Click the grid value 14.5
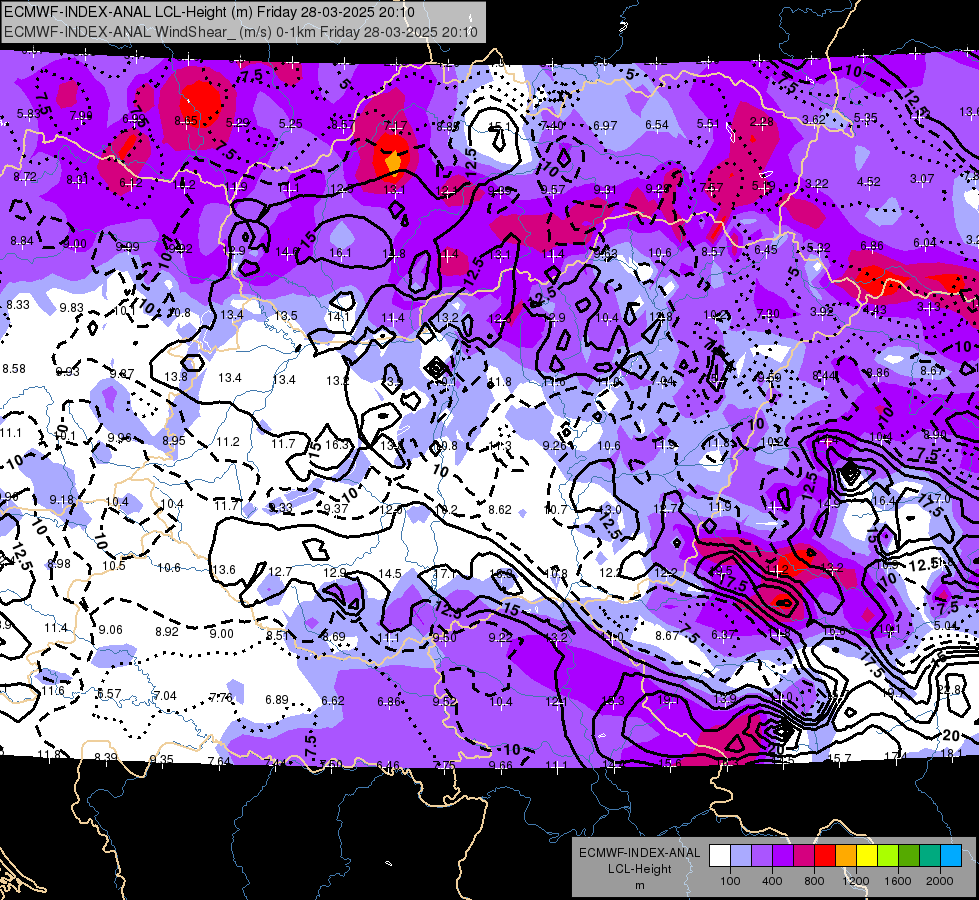The image size is (979, 900). (390, 573)
